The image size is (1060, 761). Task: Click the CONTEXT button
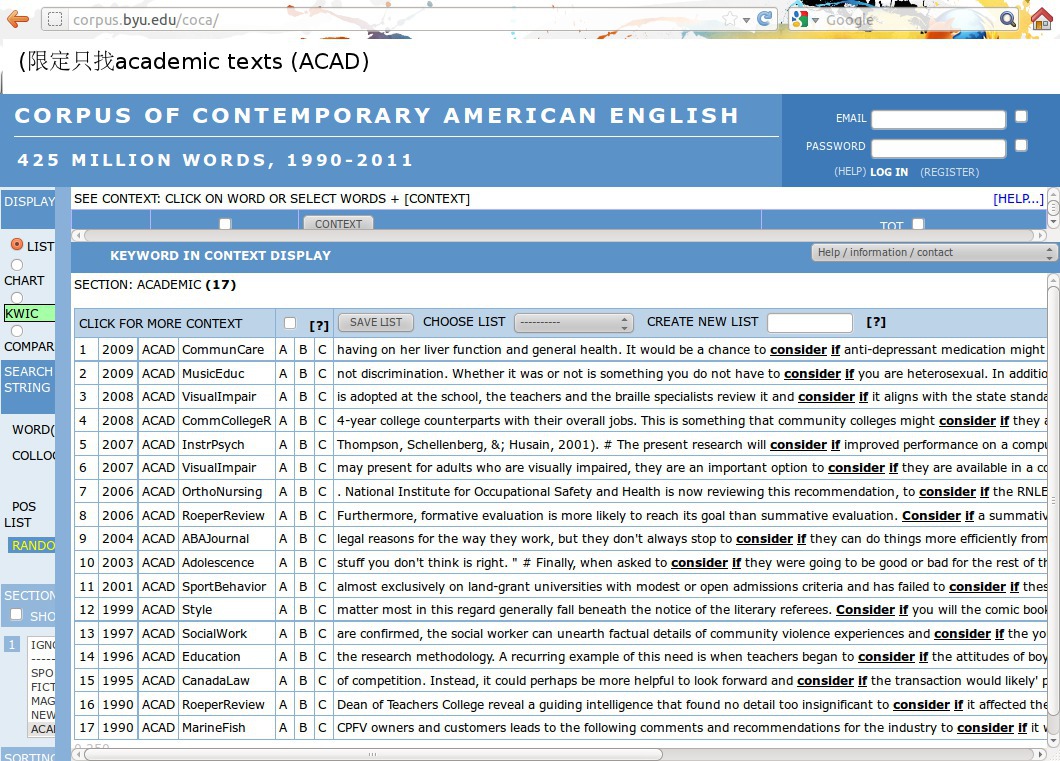pos(338,224)
